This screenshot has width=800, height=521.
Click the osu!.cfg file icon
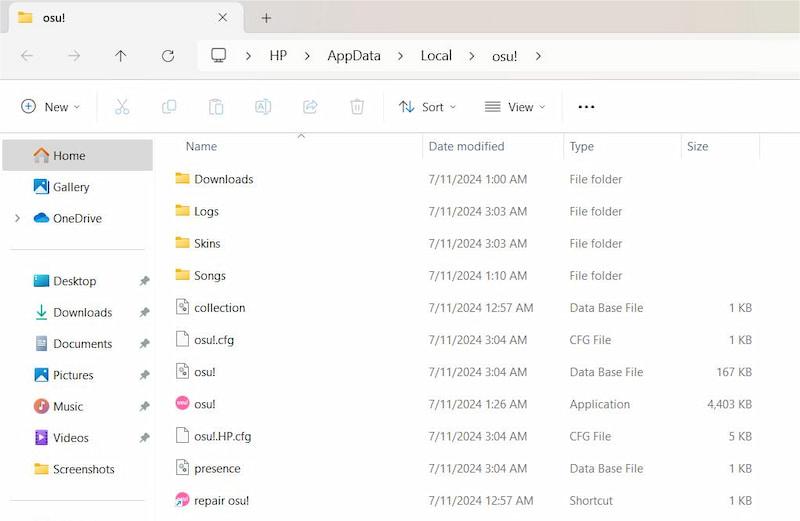(182, 339)
